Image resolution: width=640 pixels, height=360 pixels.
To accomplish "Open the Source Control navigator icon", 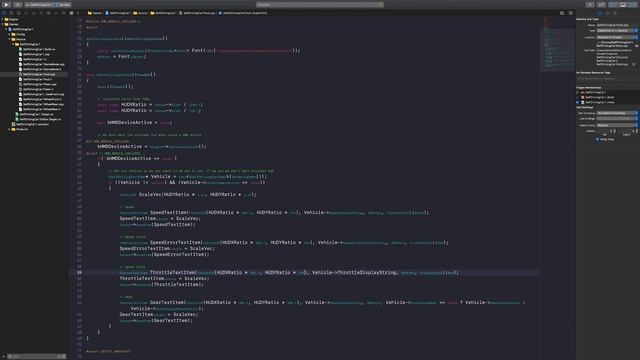I will pos(11,13).
